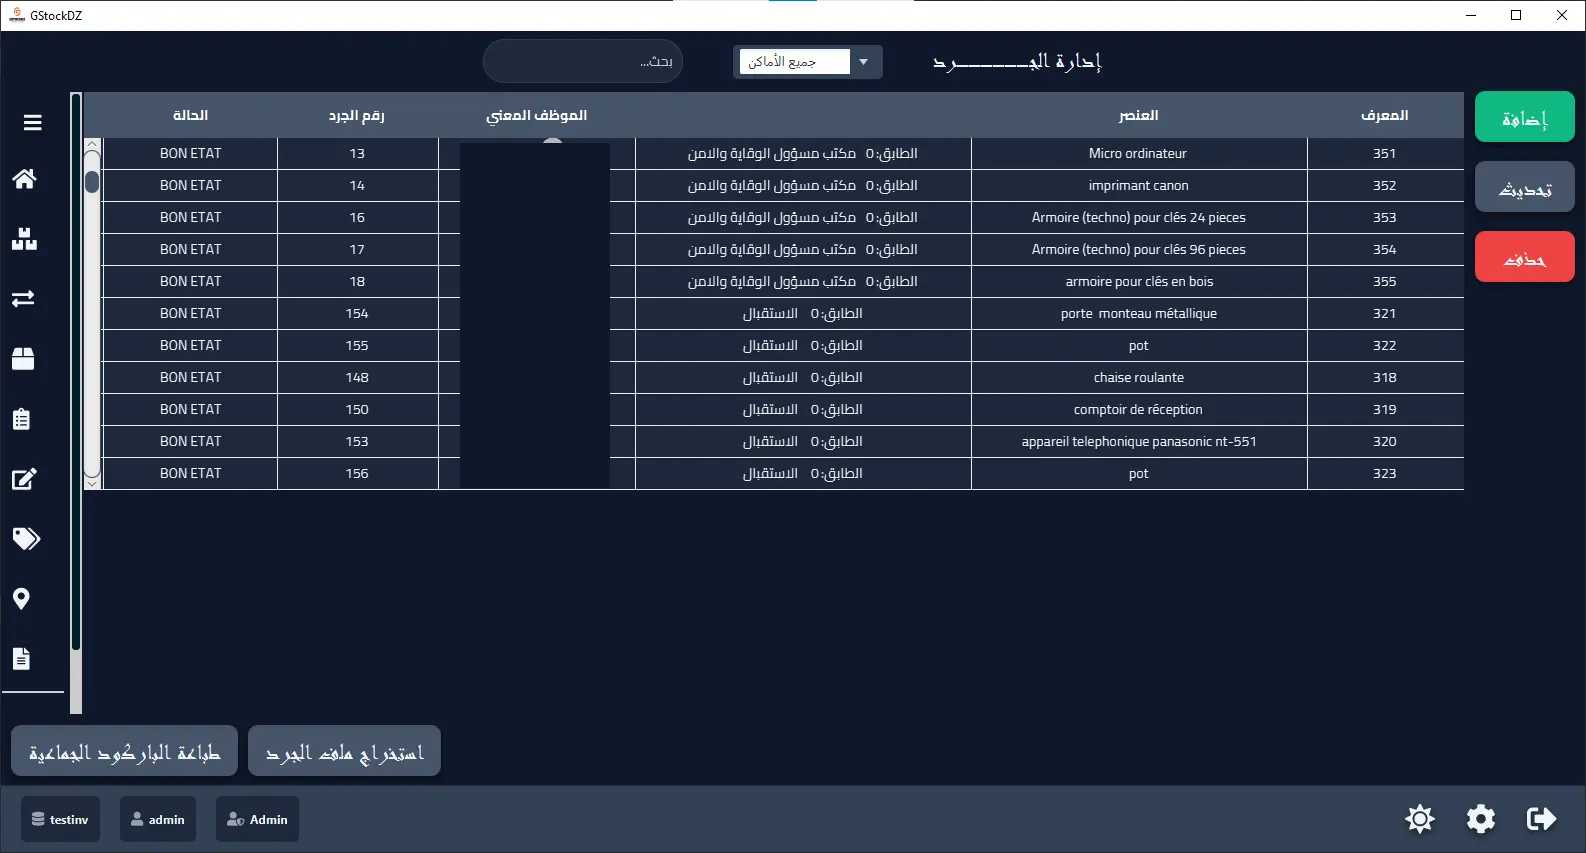Open the location pin icon in sidebar
Viewport: 1586px width, 853px height.
point(21,599)
